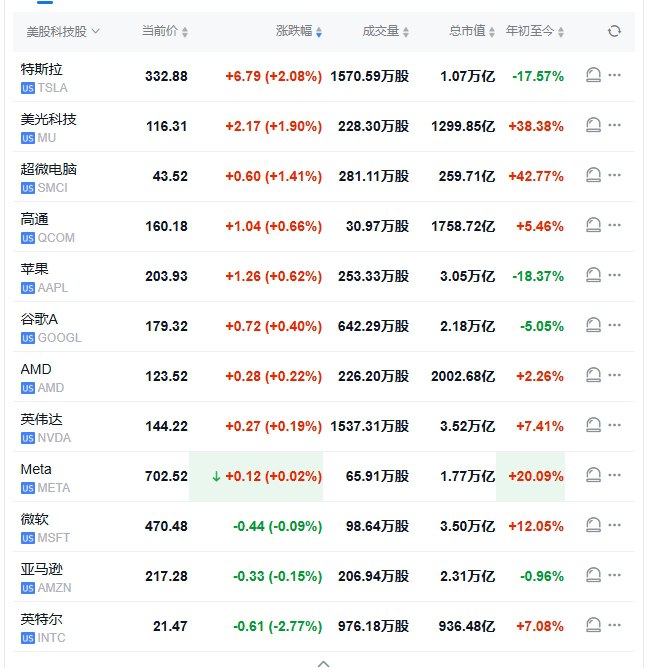
Task: Set price alert bell for 苹果 AAPL
Action: click(593, 275)
